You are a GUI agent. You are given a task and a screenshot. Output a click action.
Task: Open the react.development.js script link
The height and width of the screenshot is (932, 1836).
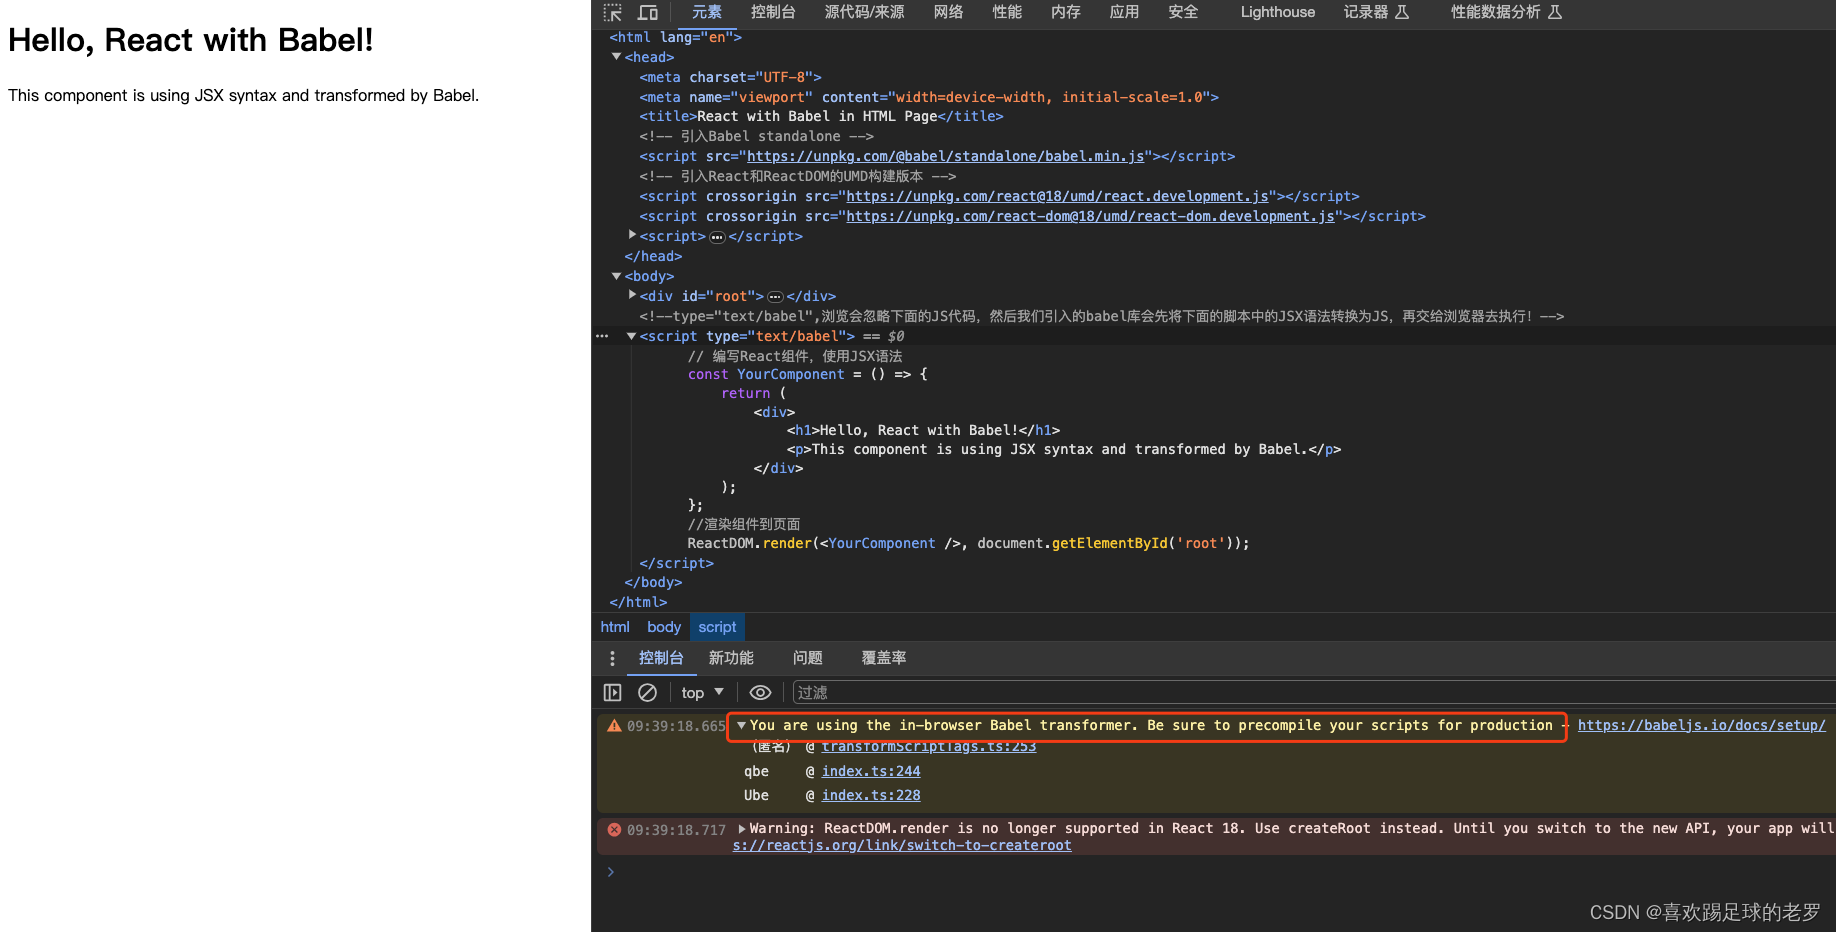pyautogui.click(x=1057, y=196)
